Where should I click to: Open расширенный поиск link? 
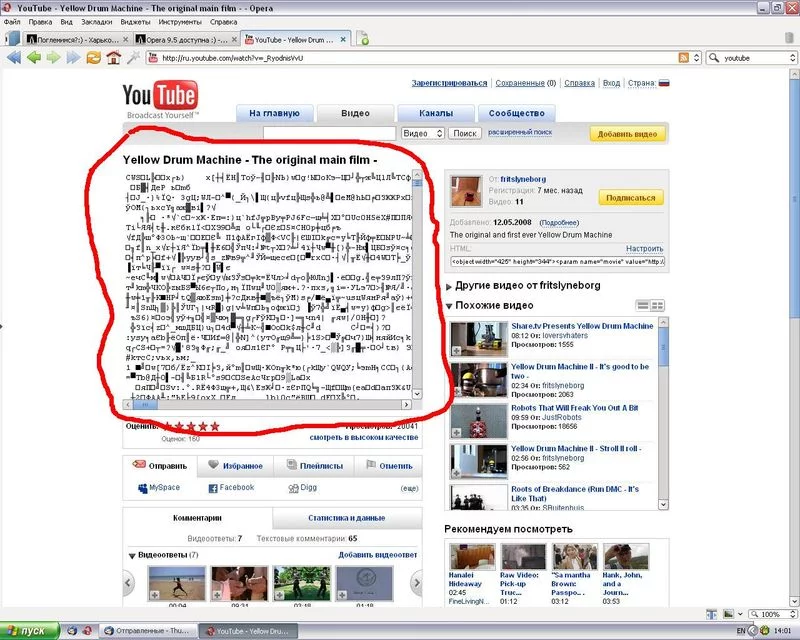coord(520,132)
